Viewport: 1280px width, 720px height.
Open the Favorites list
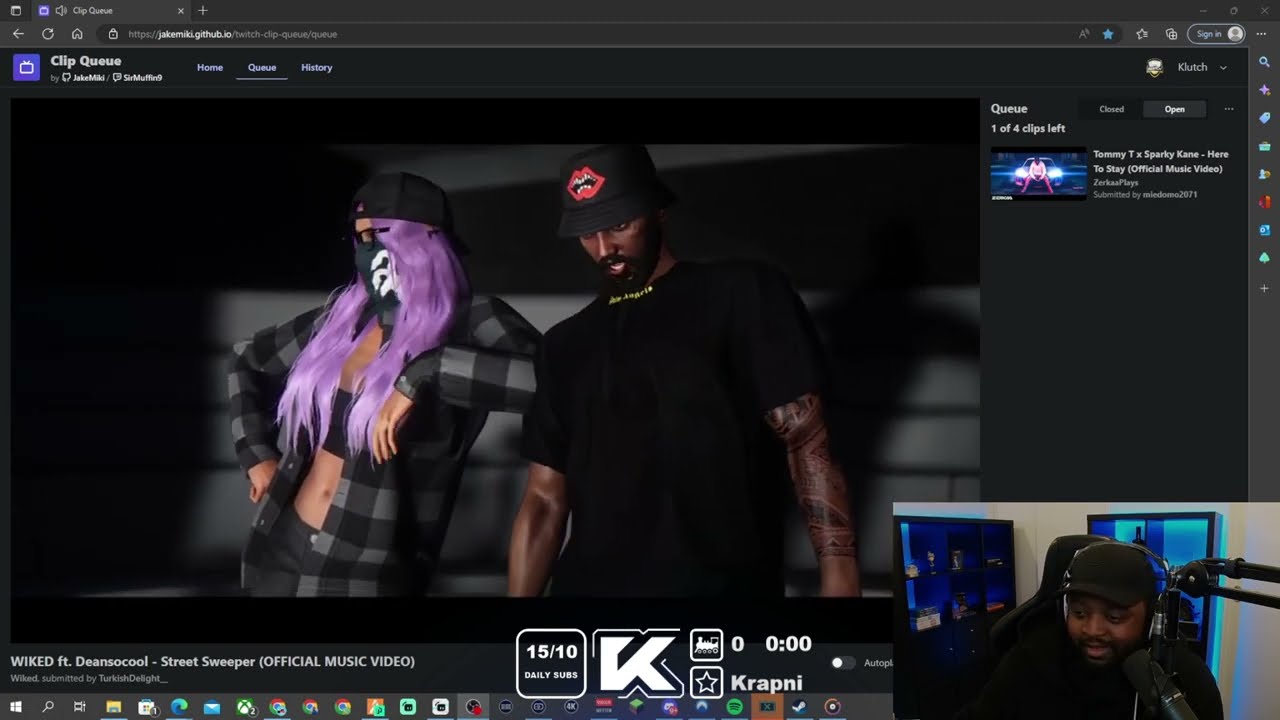[x=1142, y=34]
